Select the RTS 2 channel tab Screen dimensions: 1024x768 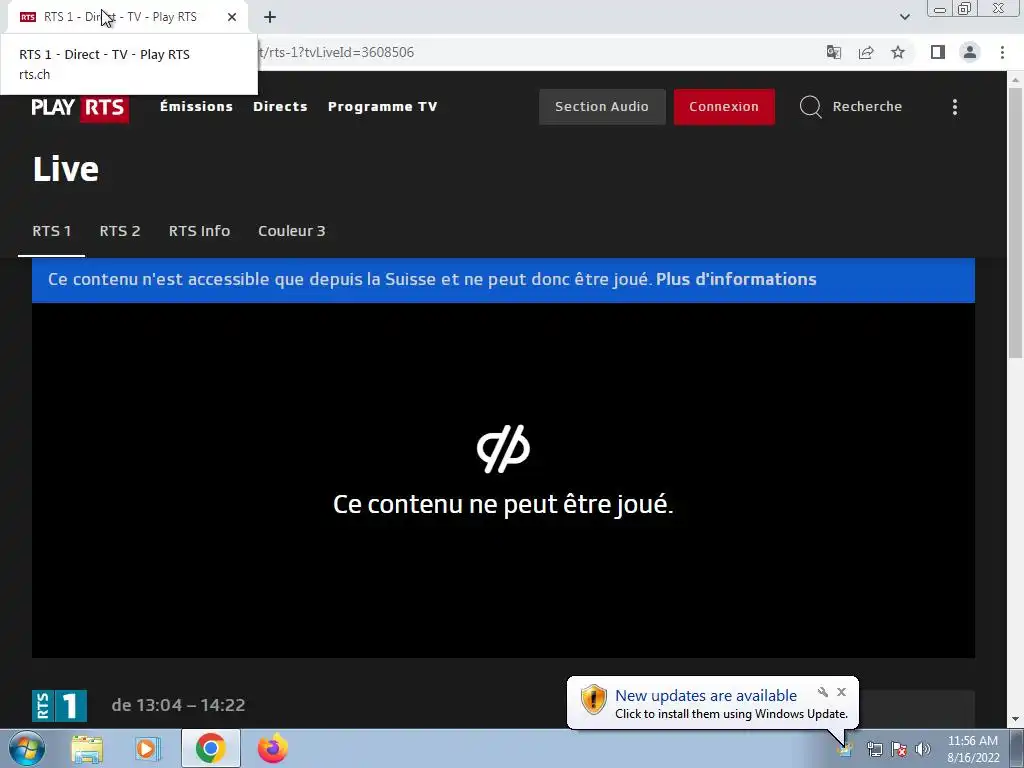click(x=120, y=231)
